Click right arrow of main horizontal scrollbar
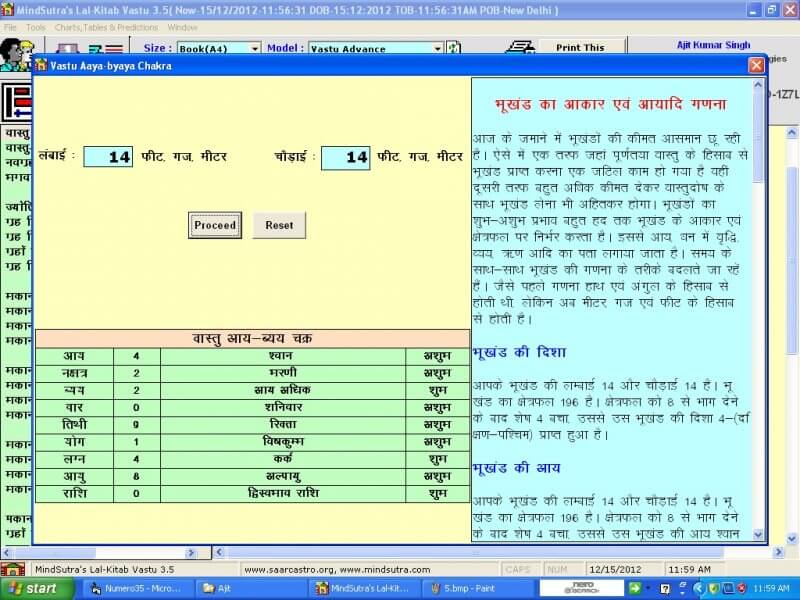The height and width of the screenshot is (600, 800). 779,552
